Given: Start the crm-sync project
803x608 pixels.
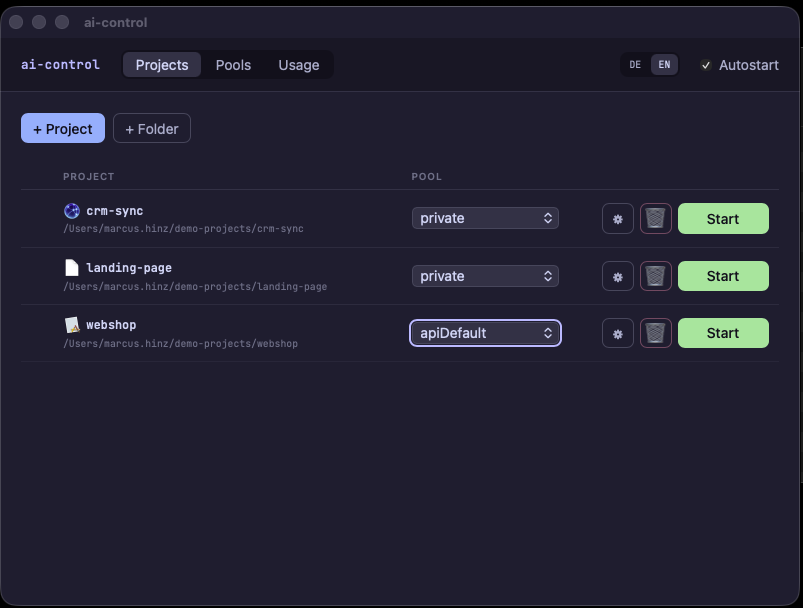Looking at the screenshot, I should tap(723, 219).
